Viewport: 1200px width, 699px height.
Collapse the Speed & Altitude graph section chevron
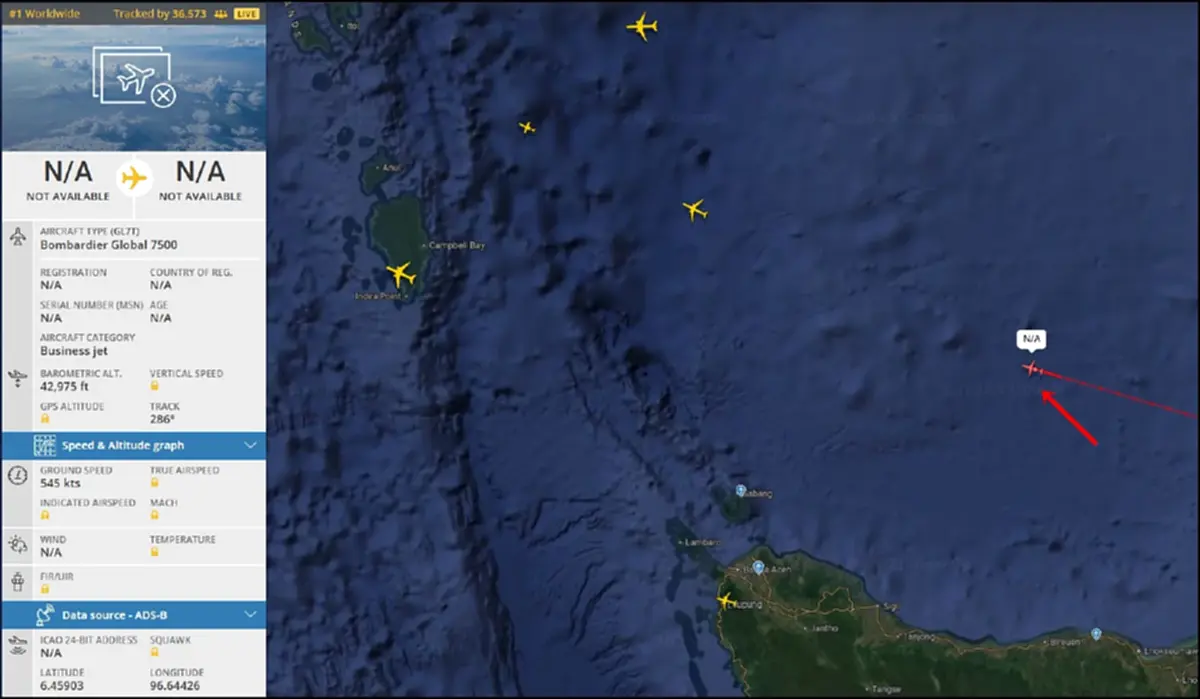click(250, 445)
